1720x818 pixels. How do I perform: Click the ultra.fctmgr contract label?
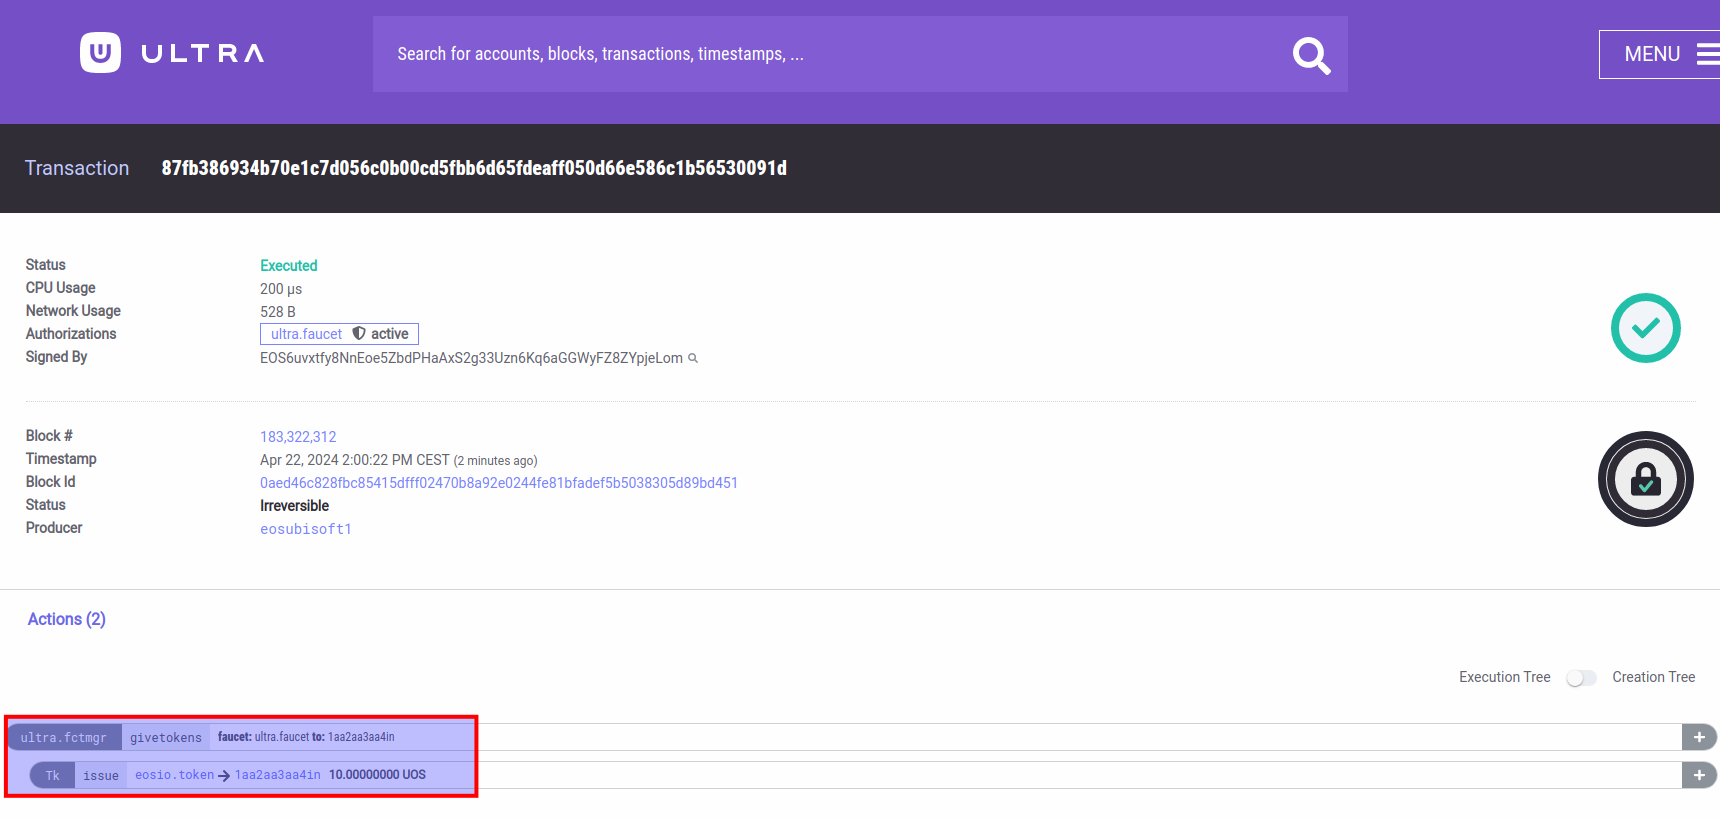pos(64,738)
